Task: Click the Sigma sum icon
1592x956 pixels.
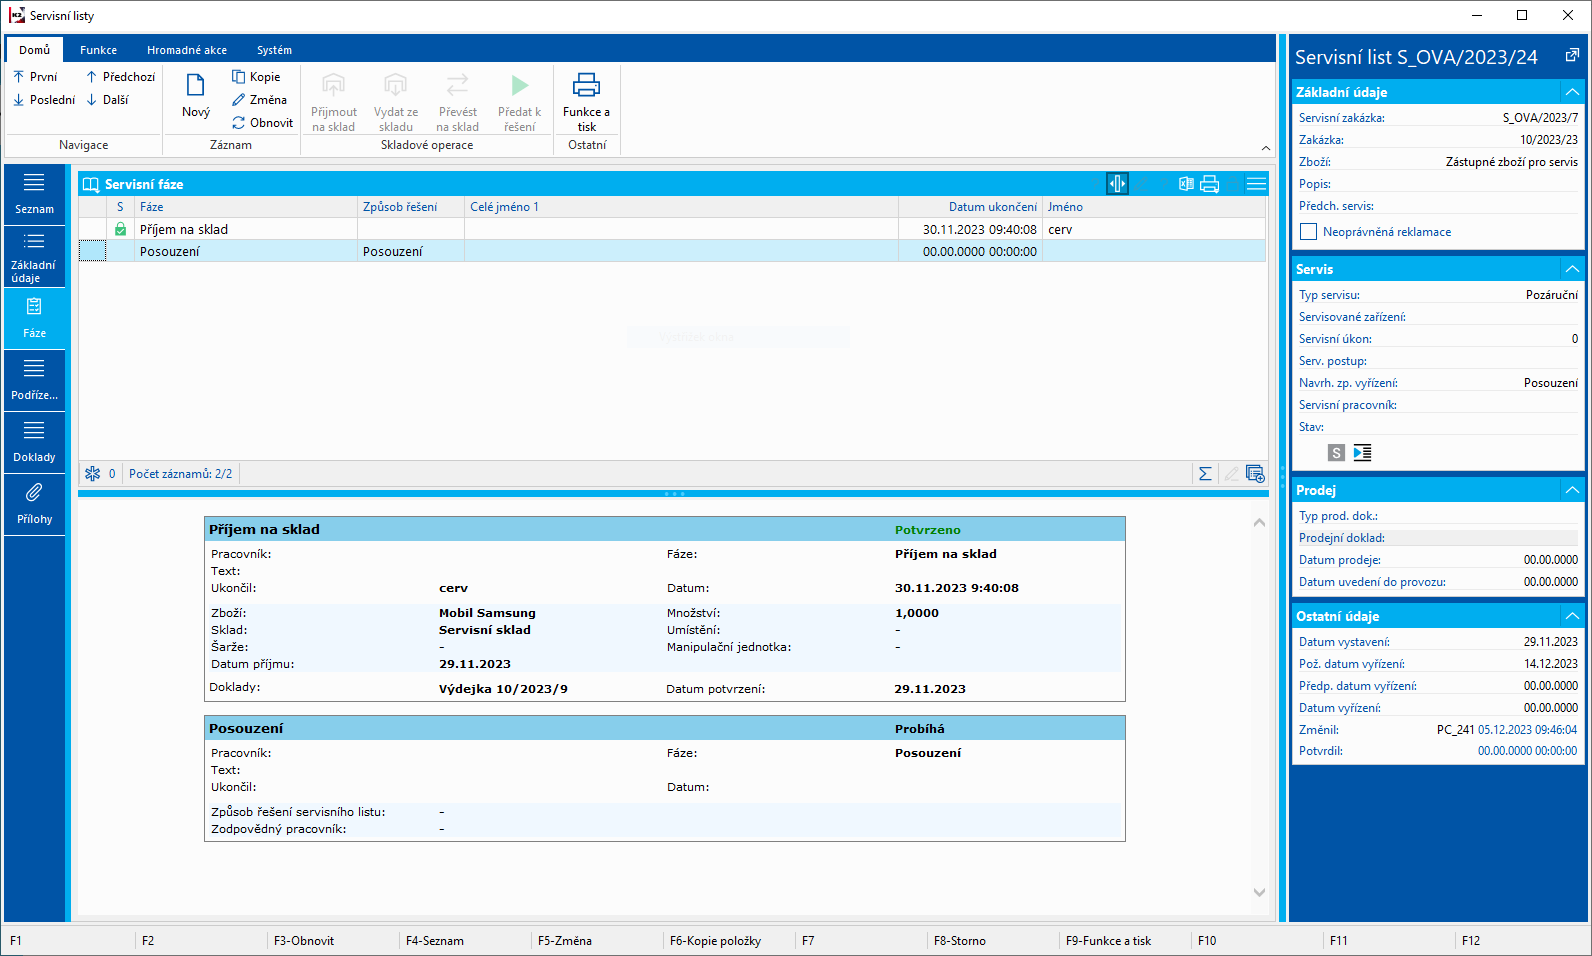Action: pos(1205,474)
